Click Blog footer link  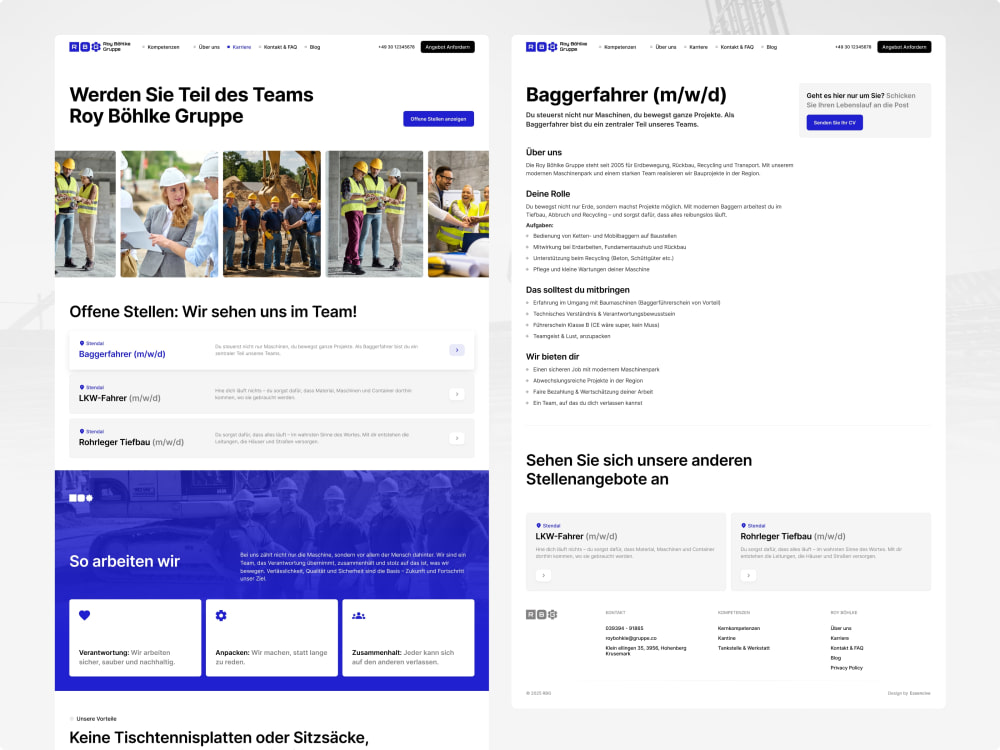pos(835,658)
